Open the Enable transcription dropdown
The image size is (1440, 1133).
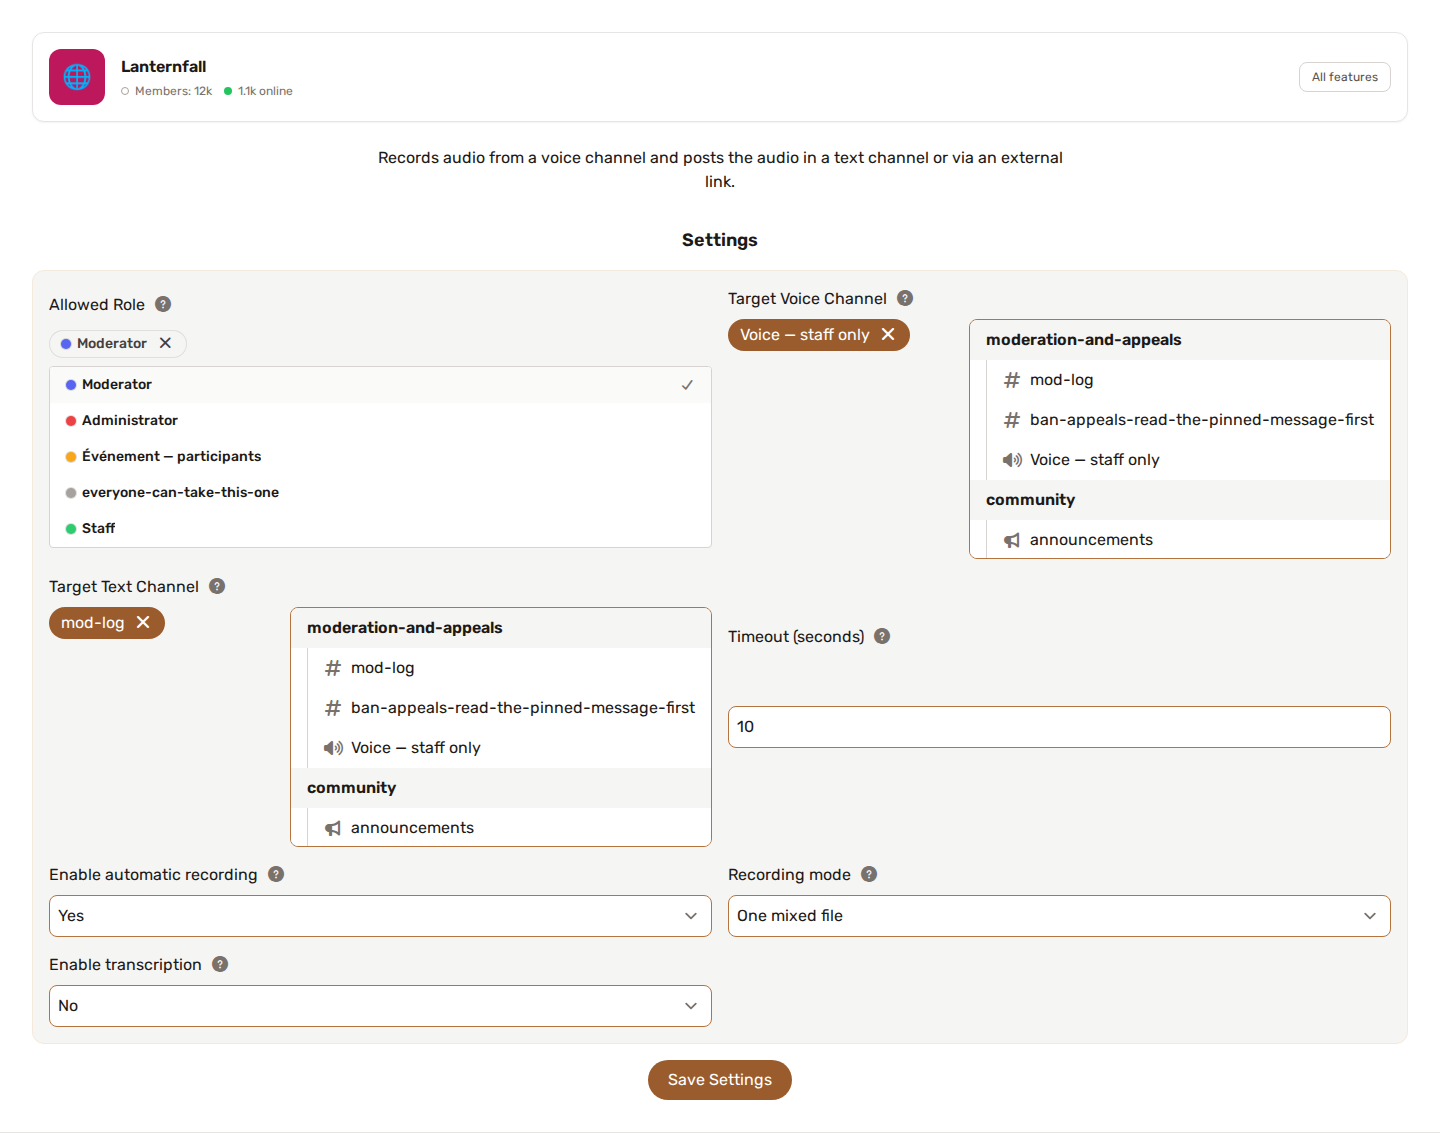380,1006
